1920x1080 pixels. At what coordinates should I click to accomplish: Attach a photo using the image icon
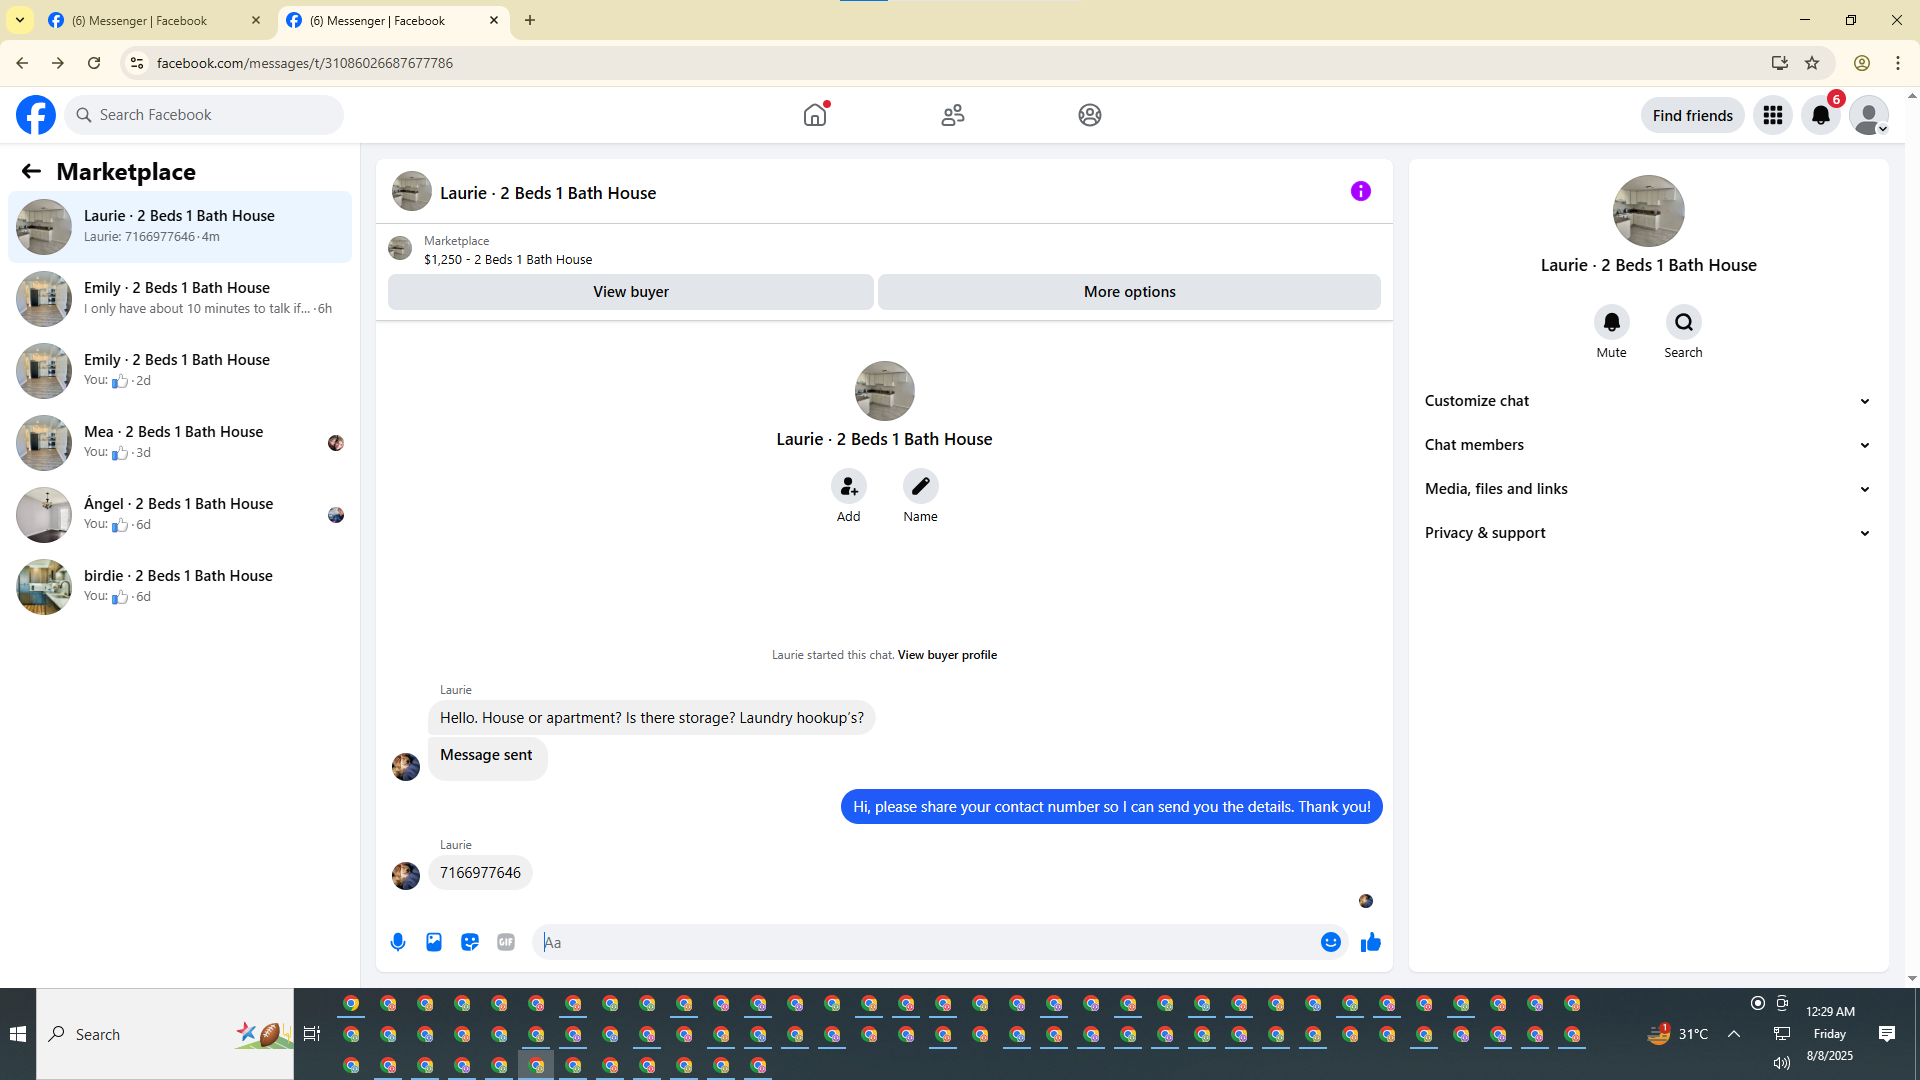coord(434,942)
